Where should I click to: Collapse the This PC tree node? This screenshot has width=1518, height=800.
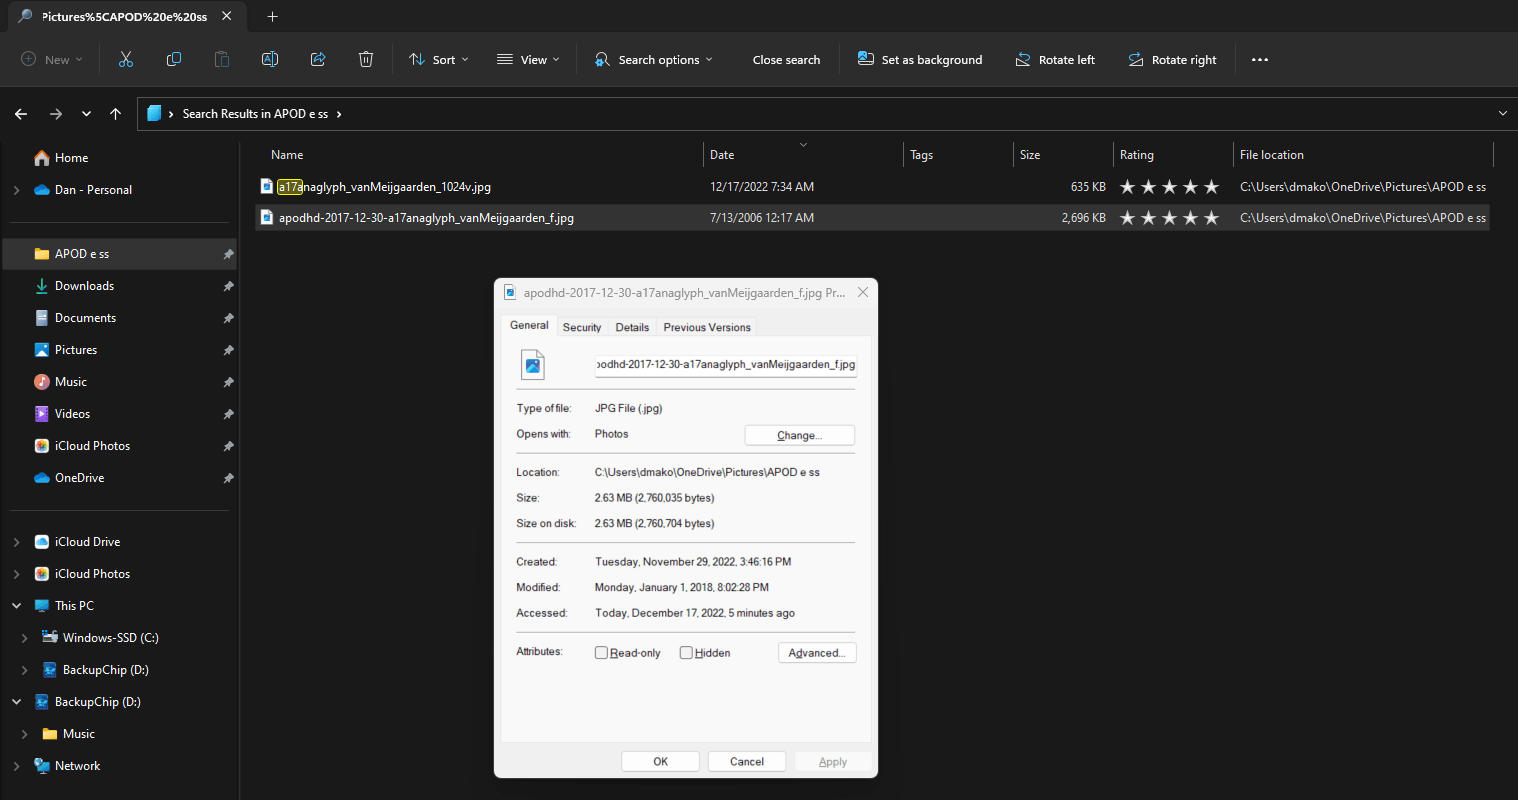(x=17, y=606)
